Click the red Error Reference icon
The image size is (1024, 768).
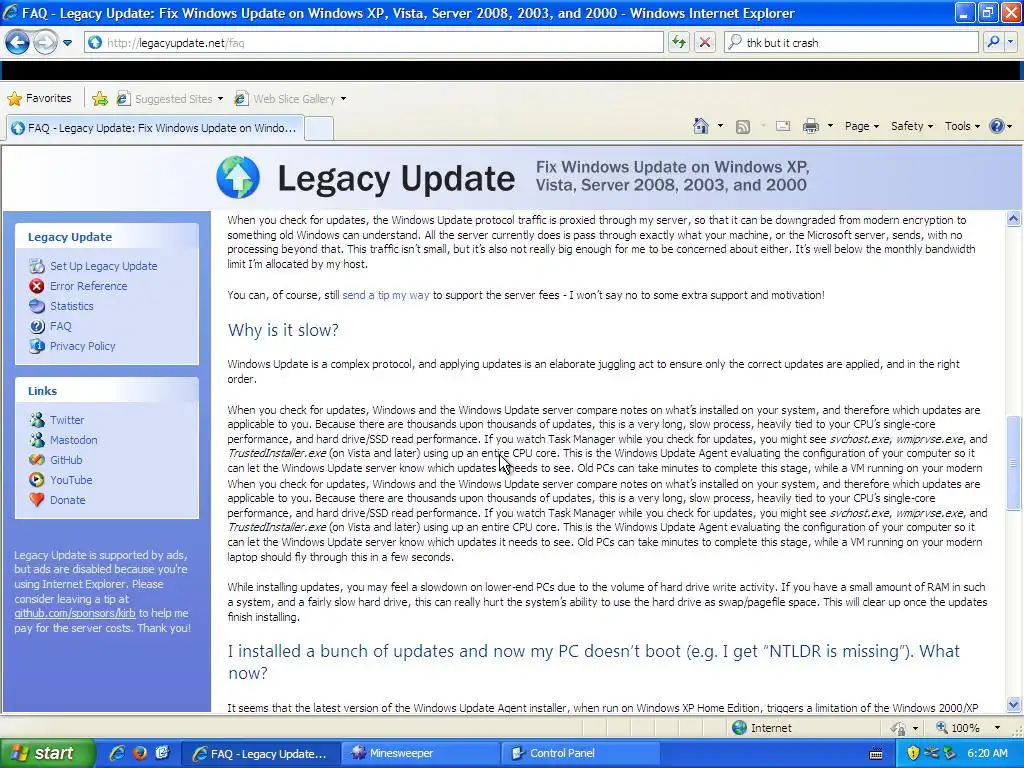tap(37, 286)
